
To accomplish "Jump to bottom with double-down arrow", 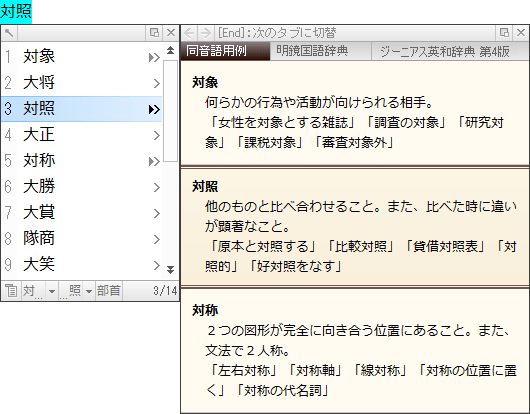I will 170,269.
